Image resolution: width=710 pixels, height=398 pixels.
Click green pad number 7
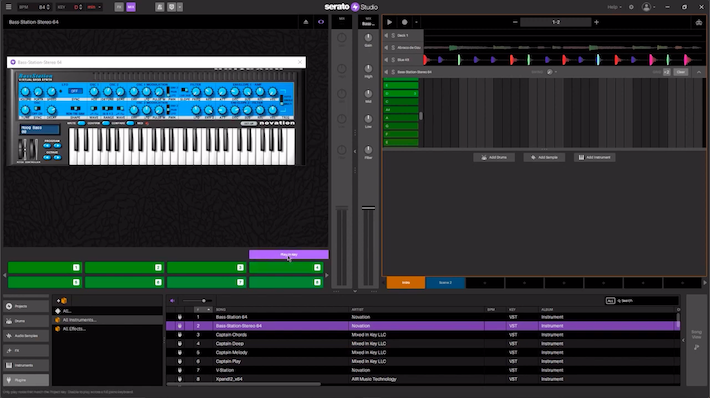click(206, 282)
